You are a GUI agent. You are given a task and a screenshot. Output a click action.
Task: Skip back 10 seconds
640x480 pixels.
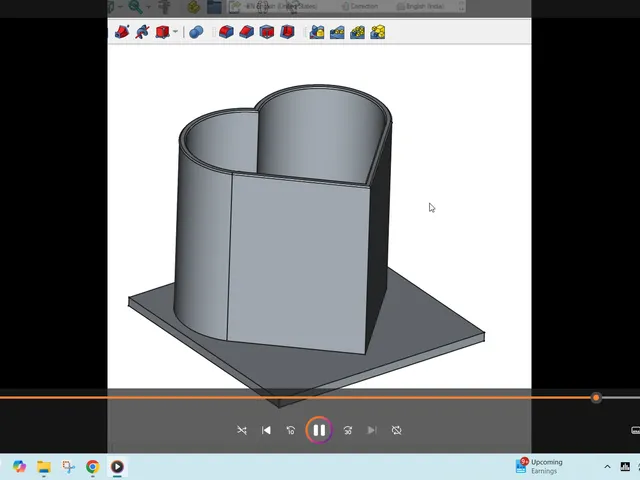pyautogui.click(x=291, y=430)
